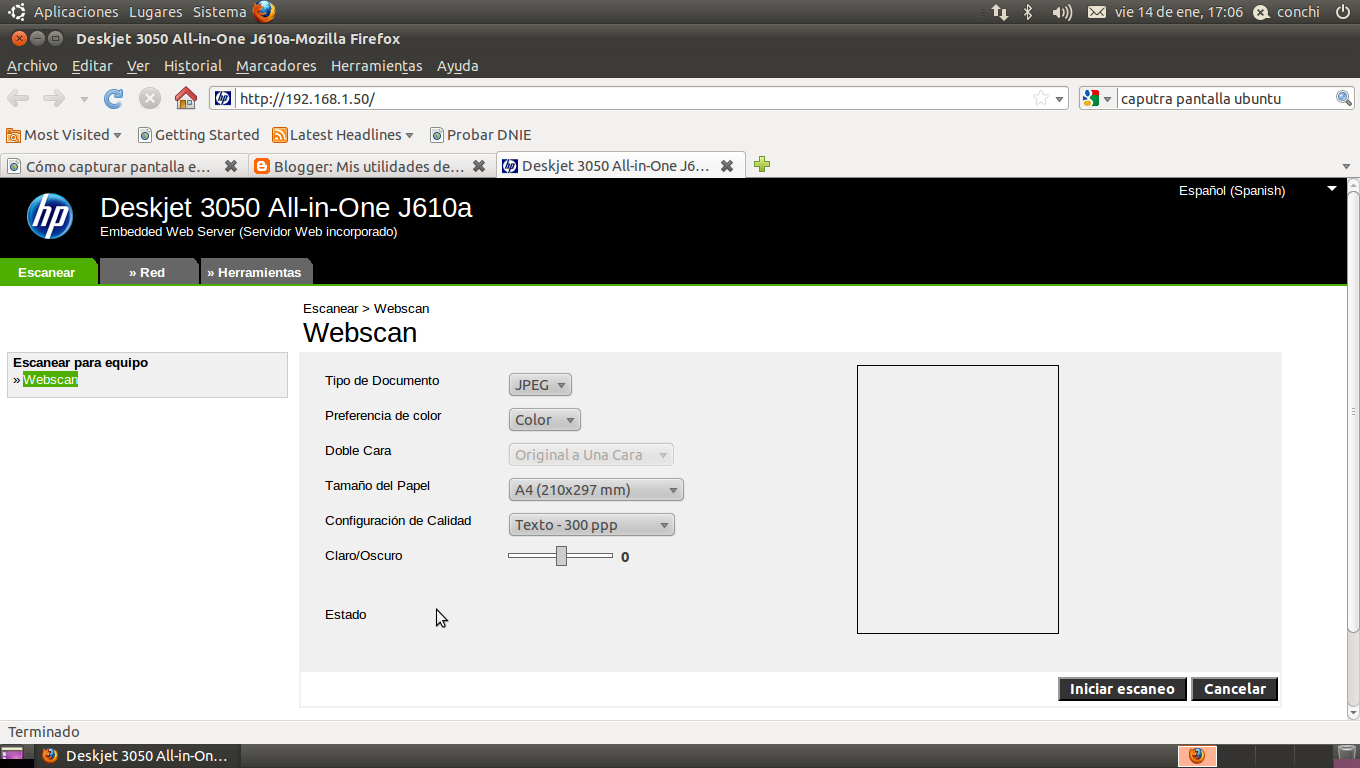Click the stop loading icon
Viewport: 1360px width, 768px height.
pyautogui.click(x=150, y=98)
